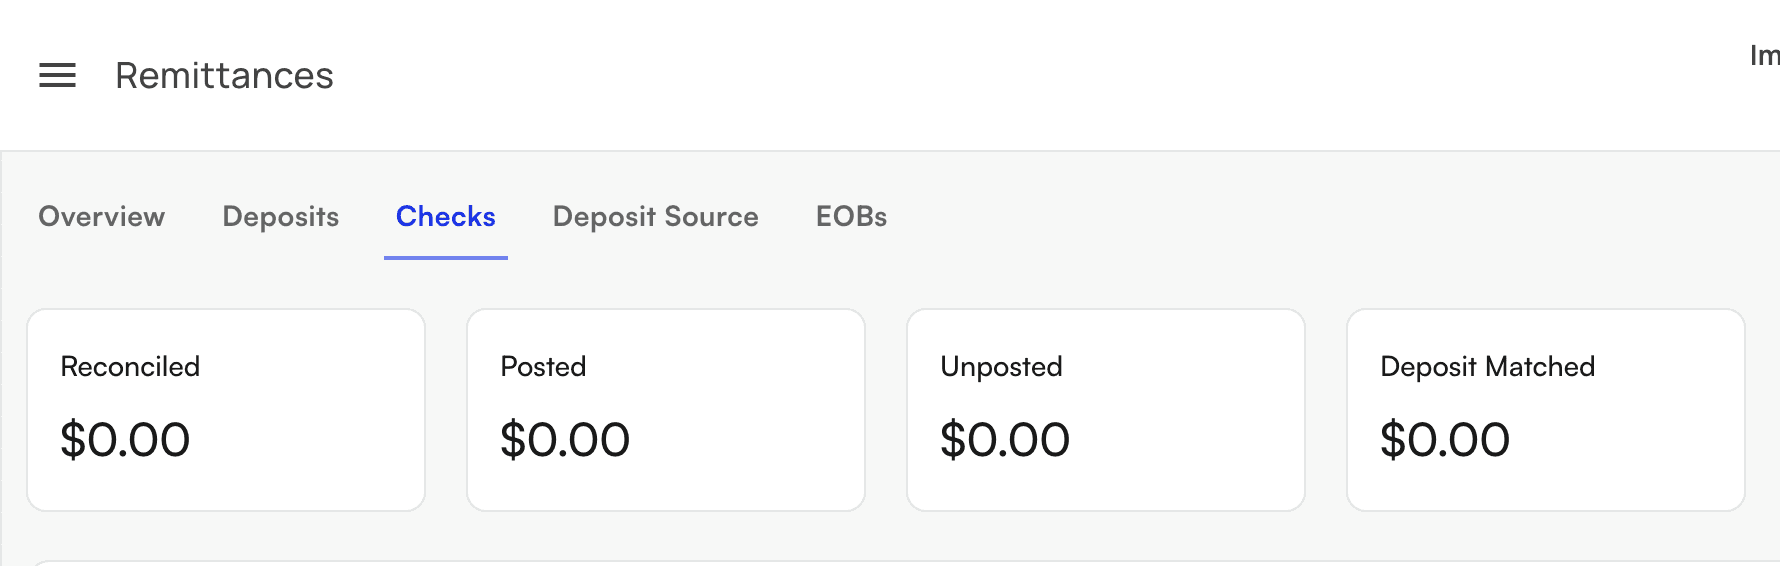Click the Deposit Matched label text
Viewport: 1780px width, 566px height.
pos(1487,367)
